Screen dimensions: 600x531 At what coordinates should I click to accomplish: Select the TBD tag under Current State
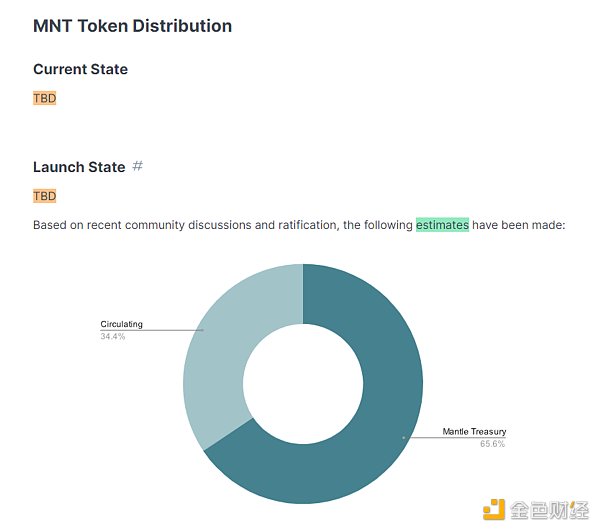pyautogui.click(x=44, y=98)
